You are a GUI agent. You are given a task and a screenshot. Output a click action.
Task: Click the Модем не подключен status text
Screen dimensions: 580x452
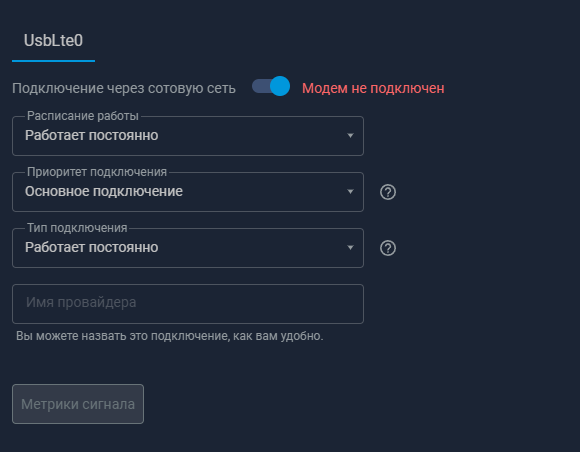coord(373,88)
